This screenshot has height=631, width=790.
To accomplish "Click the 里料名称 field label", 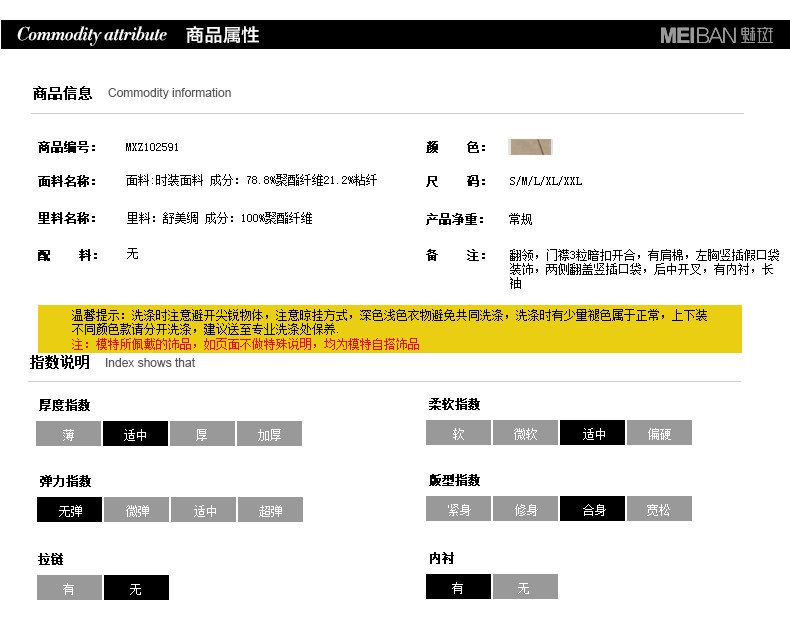I will pos(67,218).
